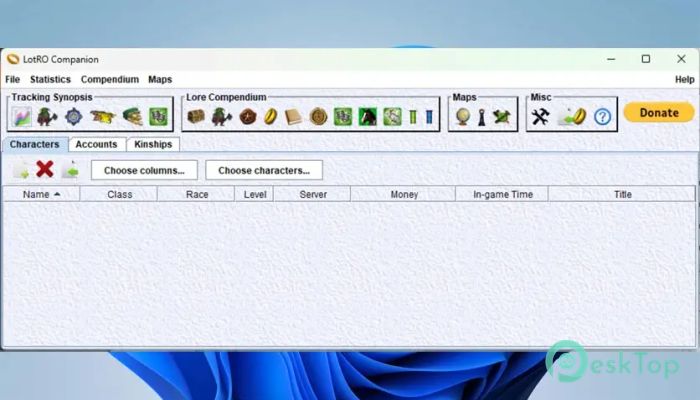Open the Help menu
The image size is (700, 400).
pyautogui.click(x=685, y=79)
